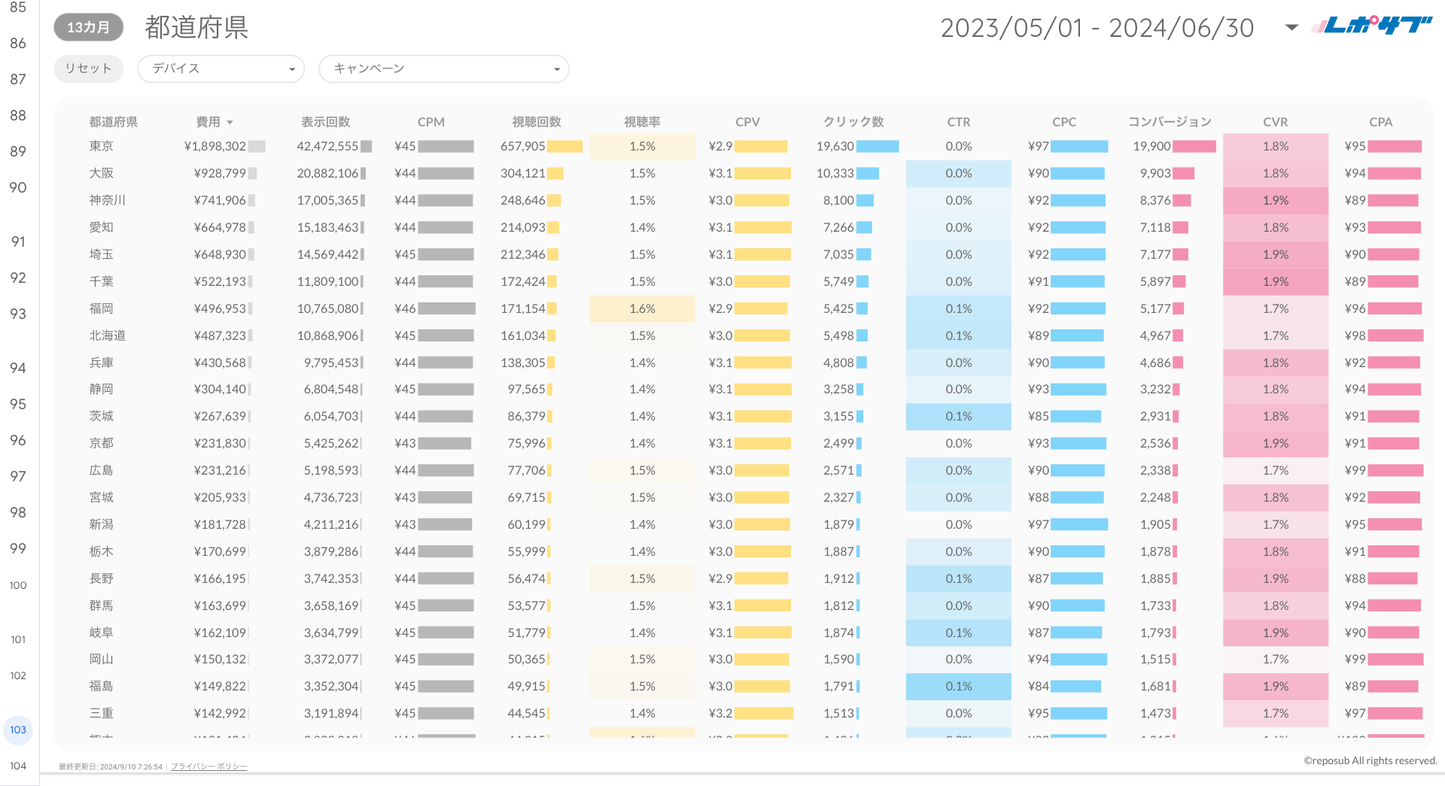Select the 岡山 row label
The height and width of the screenshot is (786, 1445).
point(101,659)
